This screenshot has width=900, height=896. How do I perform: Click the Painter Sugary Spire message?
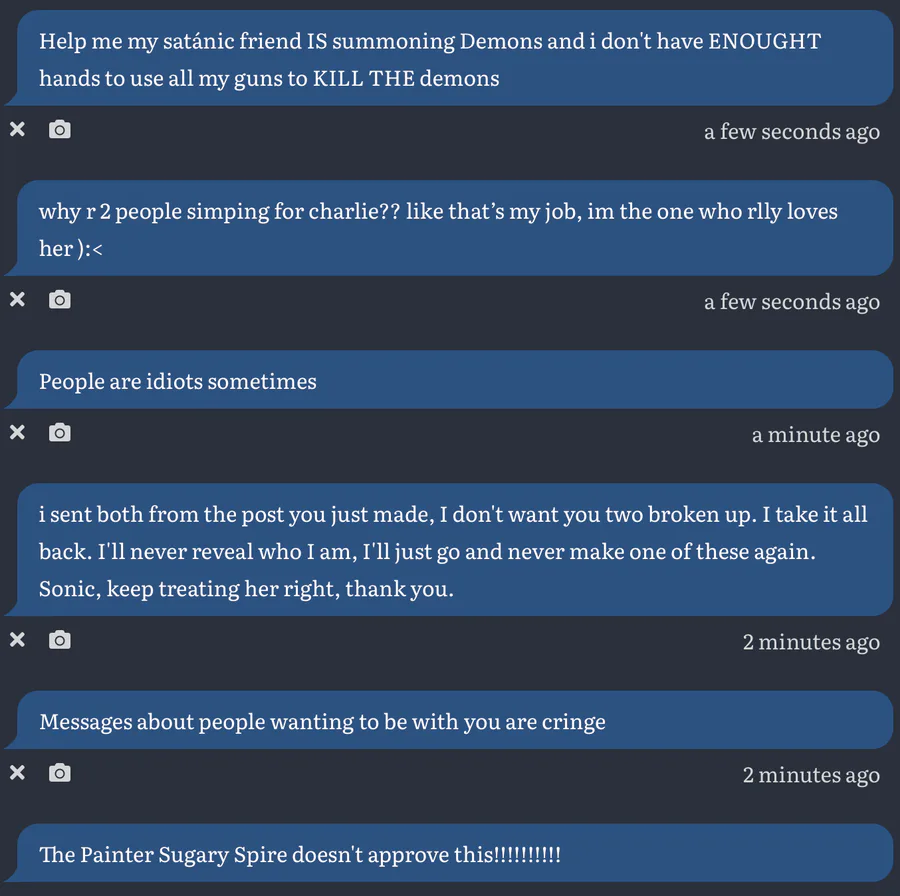click(450, 855)
